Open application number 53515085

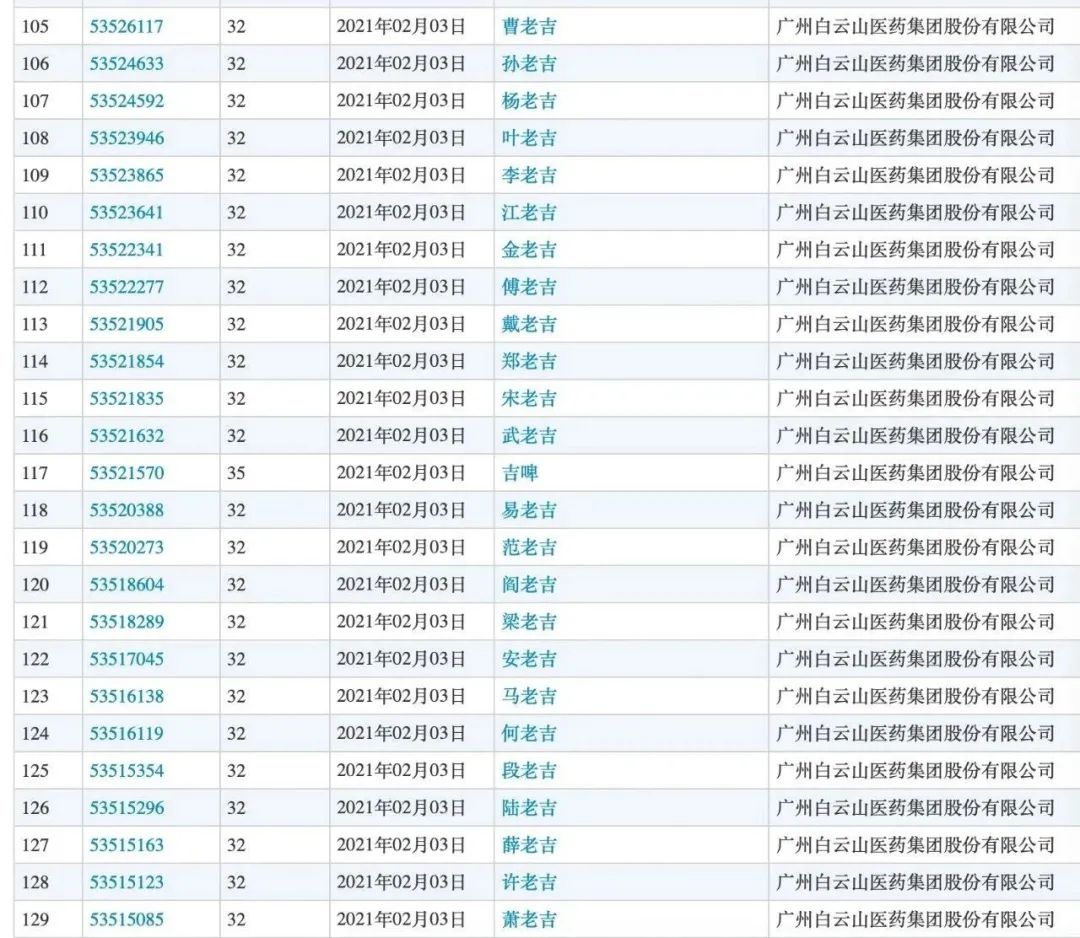(127, 919)
